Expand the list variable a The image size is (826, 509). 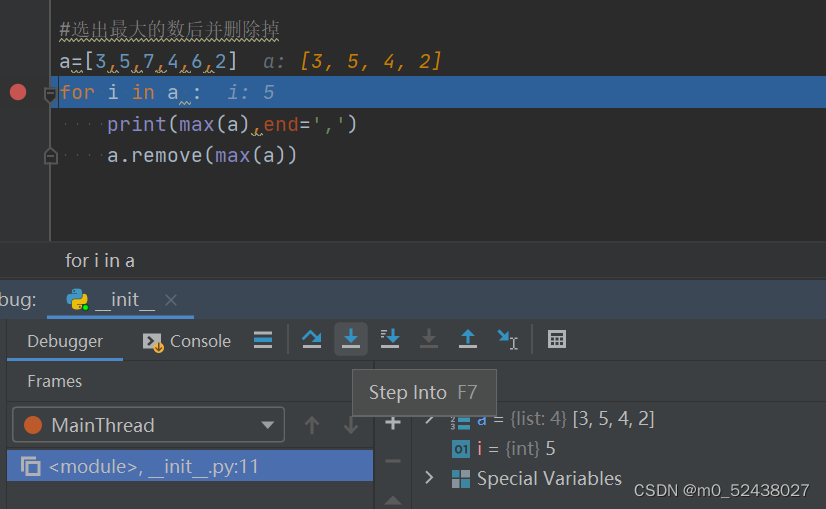[x=429, y=420]
